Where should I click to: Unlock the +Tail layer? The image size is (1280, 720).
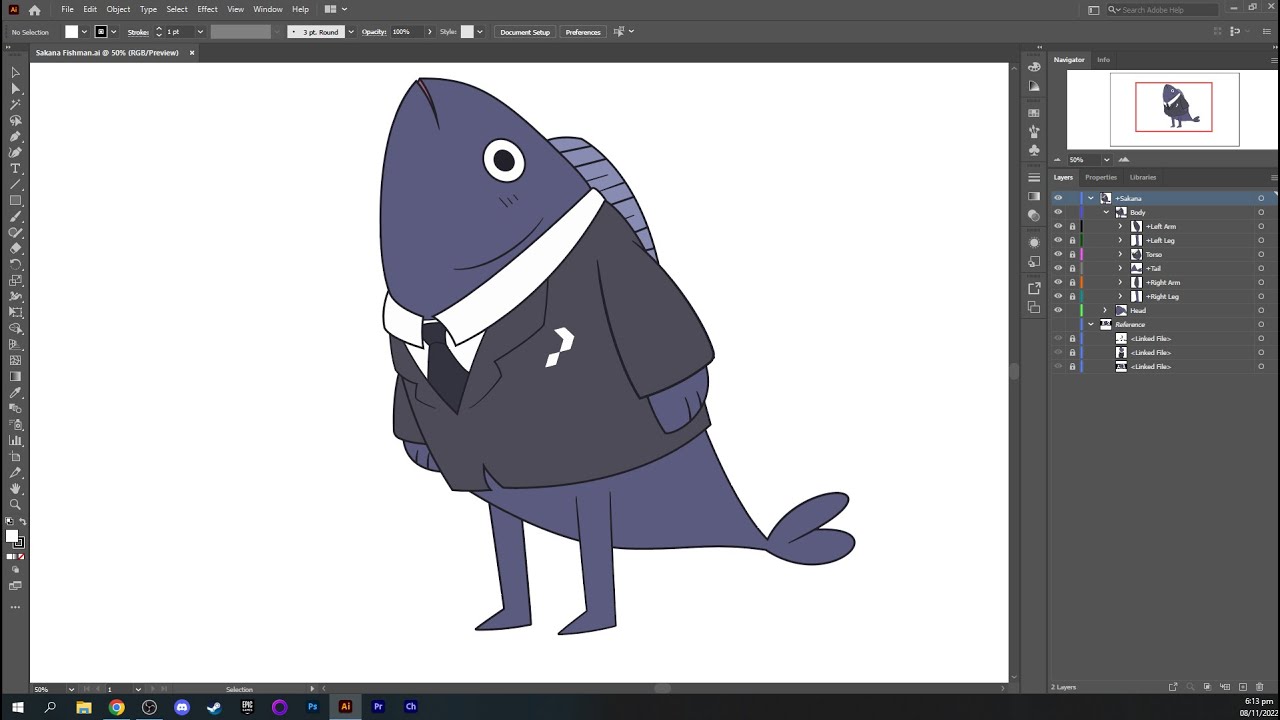pos(1072,268)
